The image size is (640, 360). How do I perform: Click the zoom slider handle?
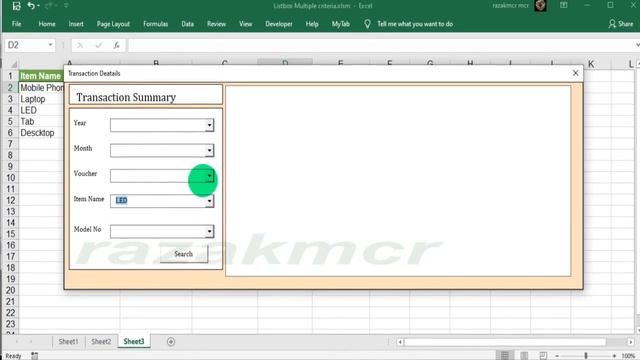[x=586, y=356]
